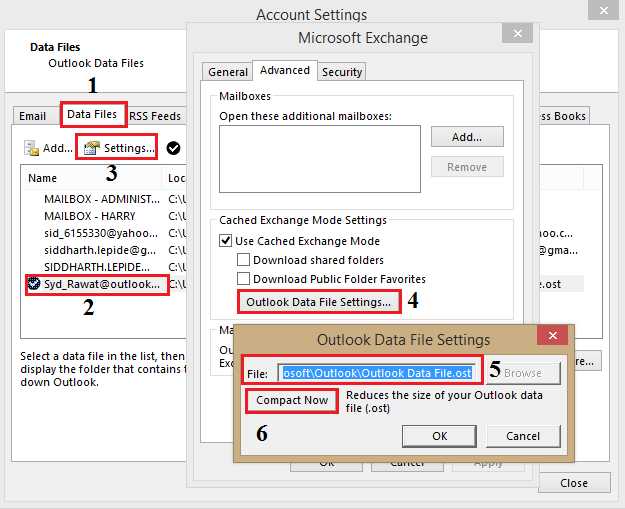Click the Name column header
Image resolution: width=625 pixels, height=509 pixels.
[92, 178]
